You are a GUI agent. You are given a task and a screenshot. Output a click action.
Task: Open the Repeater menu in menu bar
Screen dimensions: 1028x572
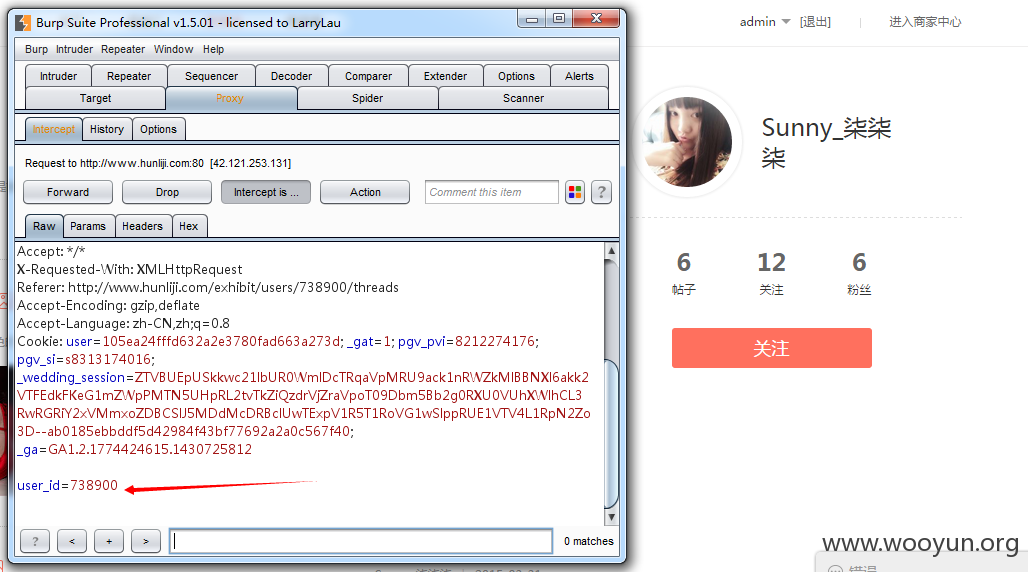(123, 49)
